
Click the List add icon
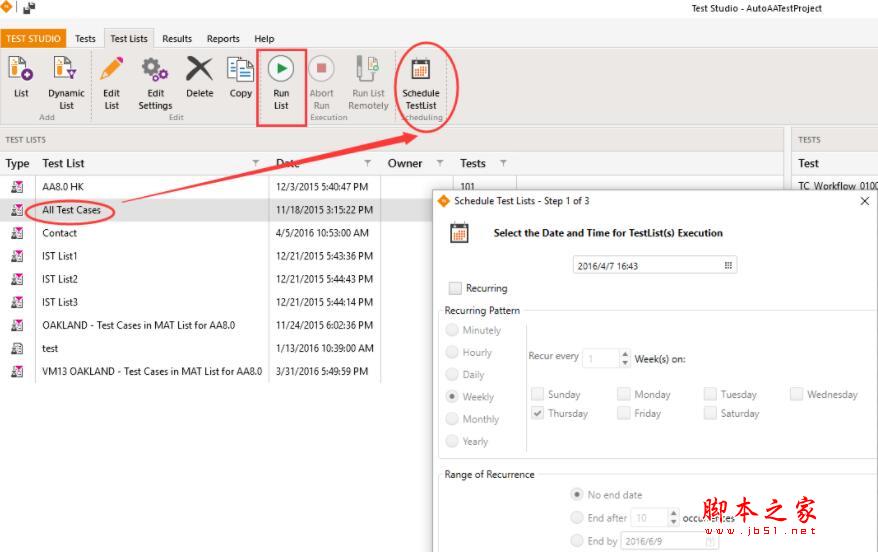(x=21, y=69)
